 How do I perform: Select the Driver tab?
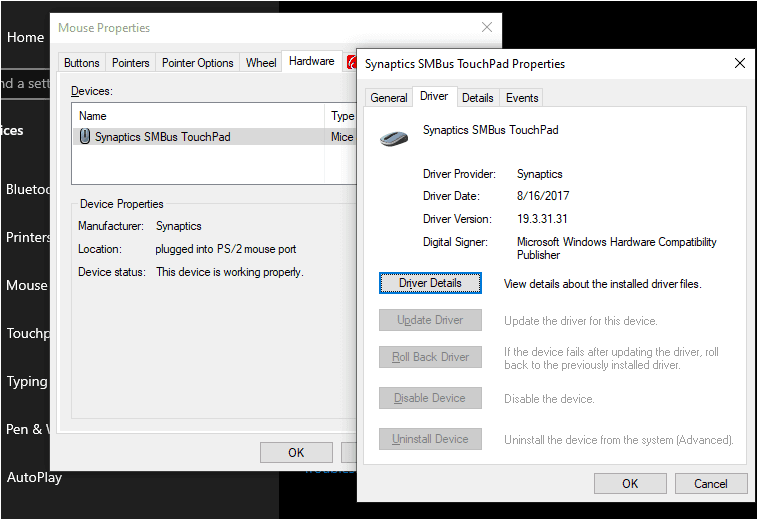[x=434, y=96]
